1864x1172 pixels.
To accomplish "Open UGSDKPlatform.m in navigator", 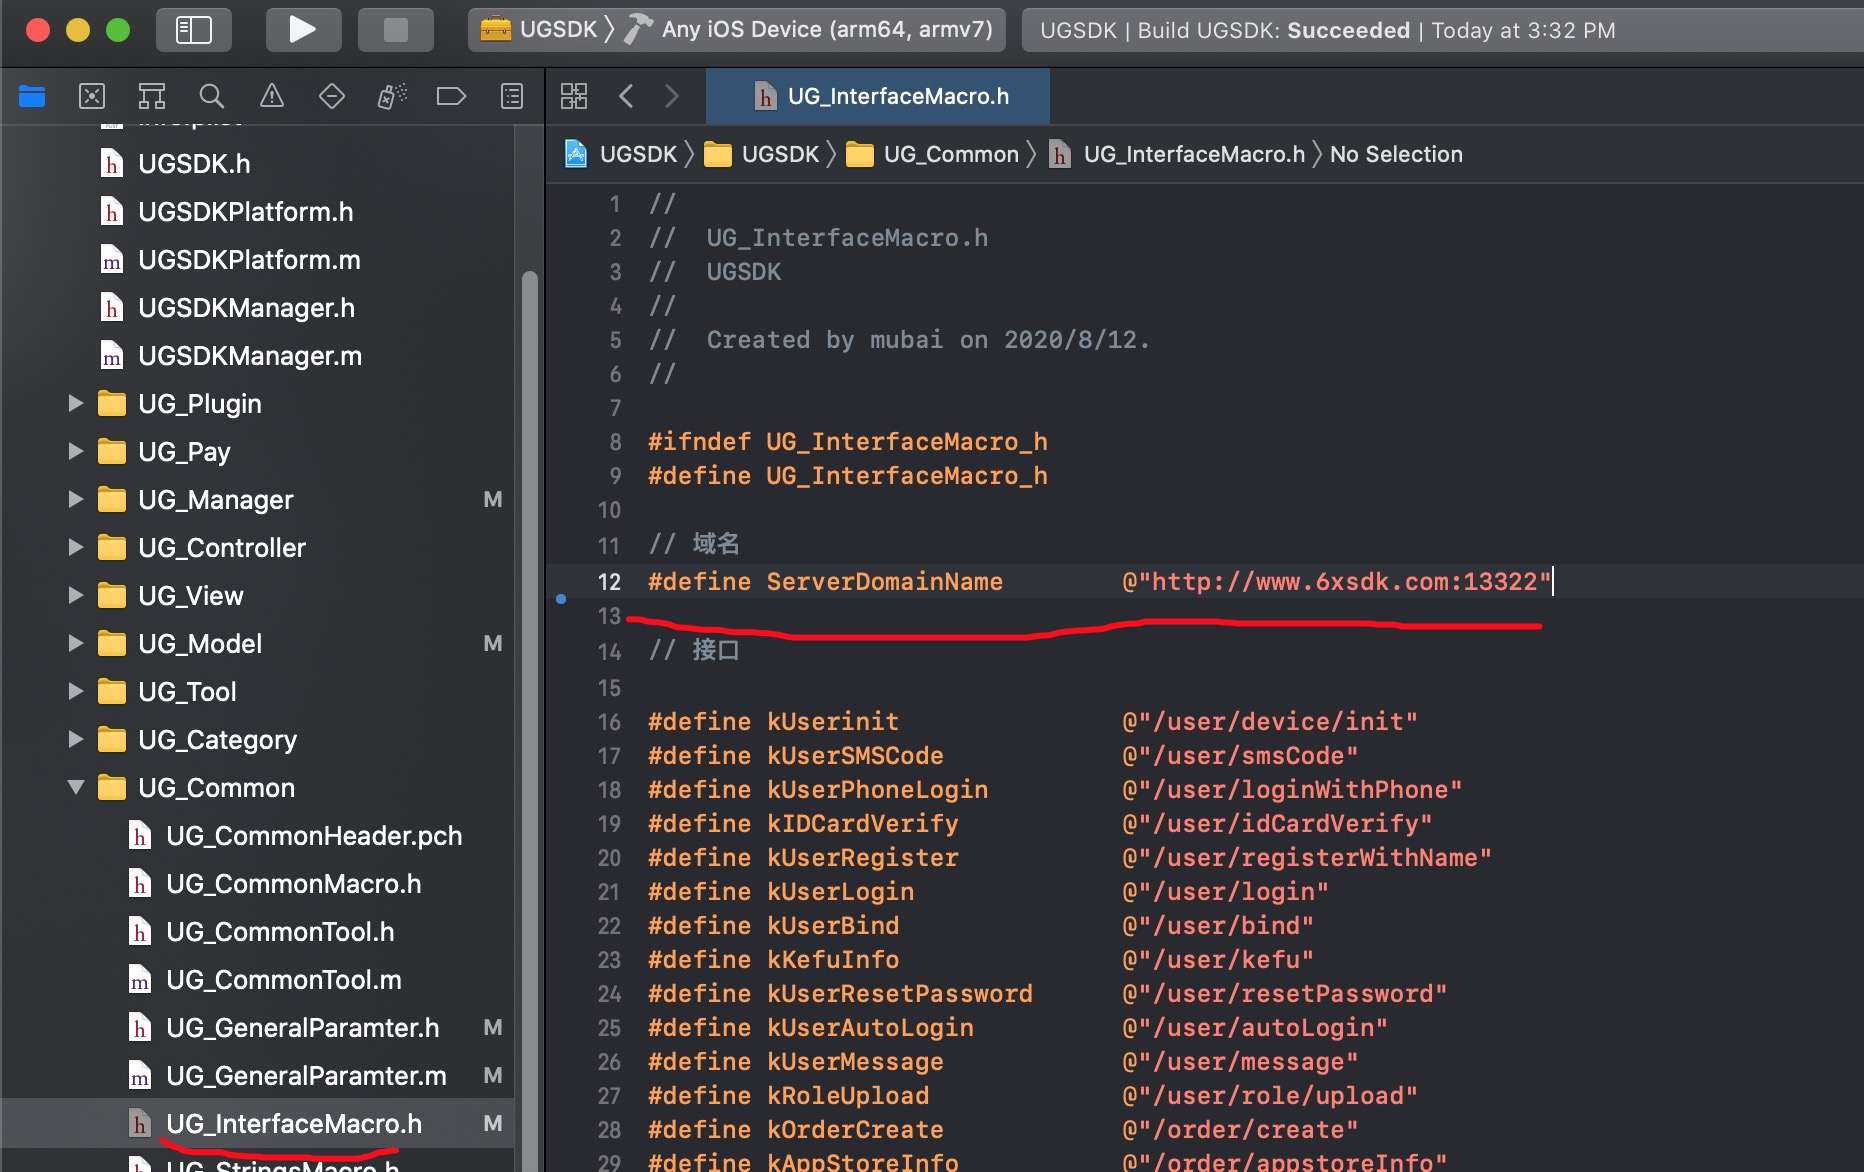I will click(x=249, y=259).
